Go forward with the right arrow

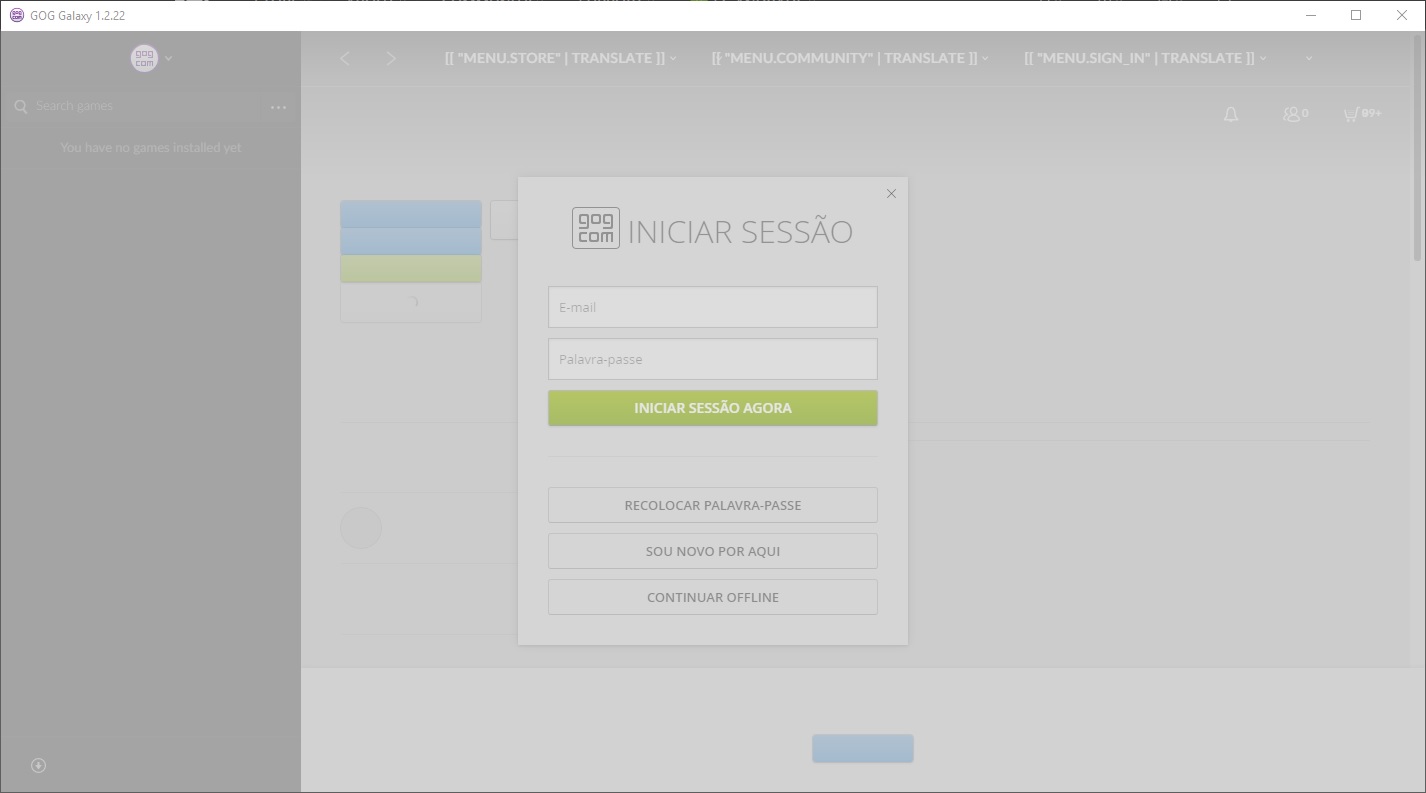[x=391, y=58]
